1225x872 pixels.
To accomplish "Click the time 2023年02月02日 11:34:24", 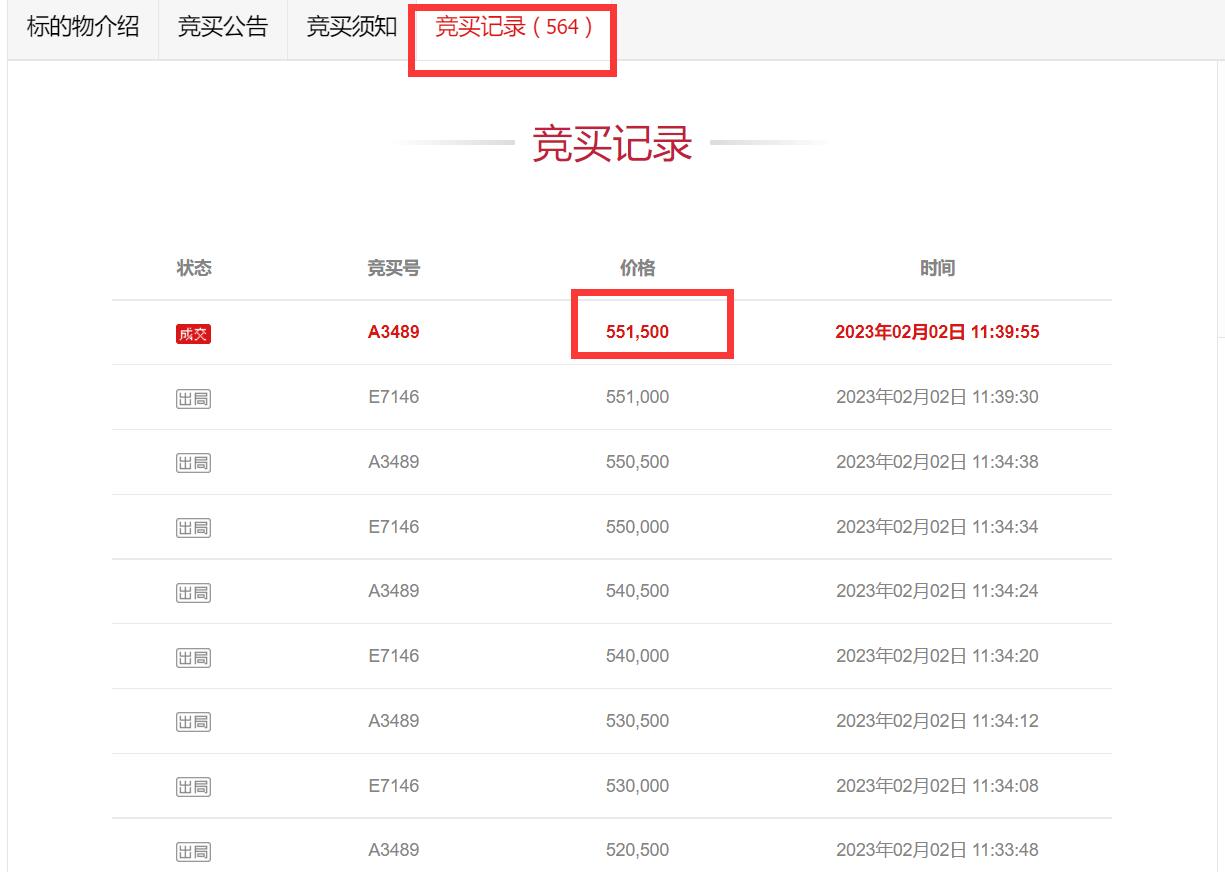I will [x=938, y=591].
